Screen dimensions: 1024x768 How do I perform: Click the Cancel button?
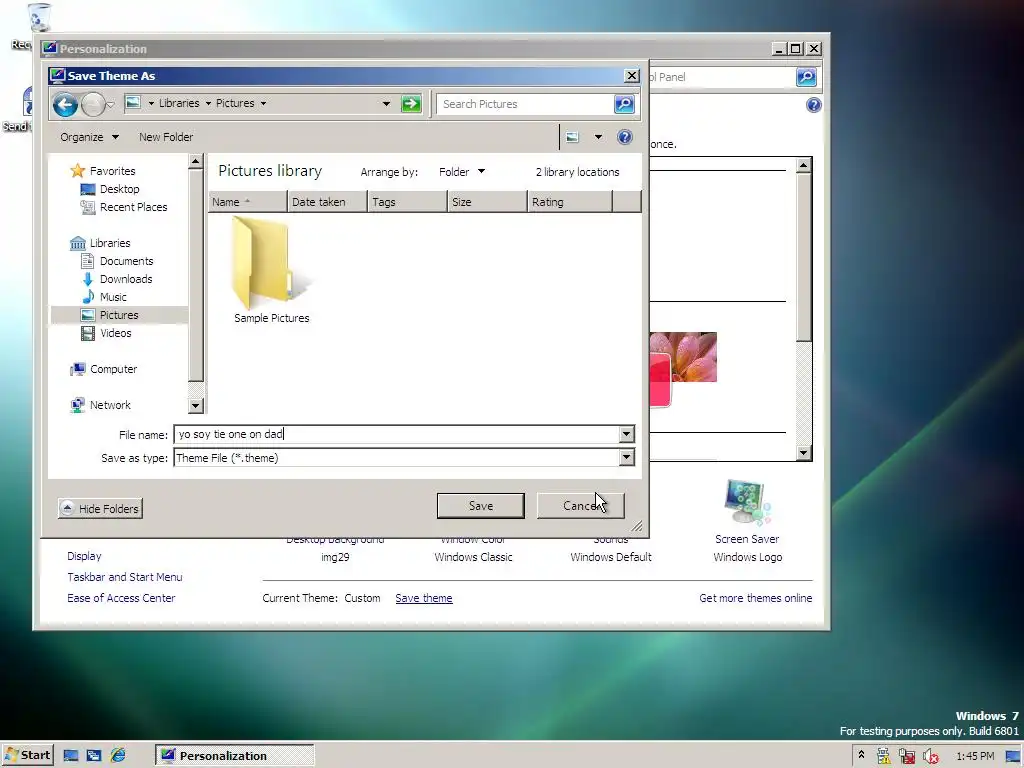[581, 506]
